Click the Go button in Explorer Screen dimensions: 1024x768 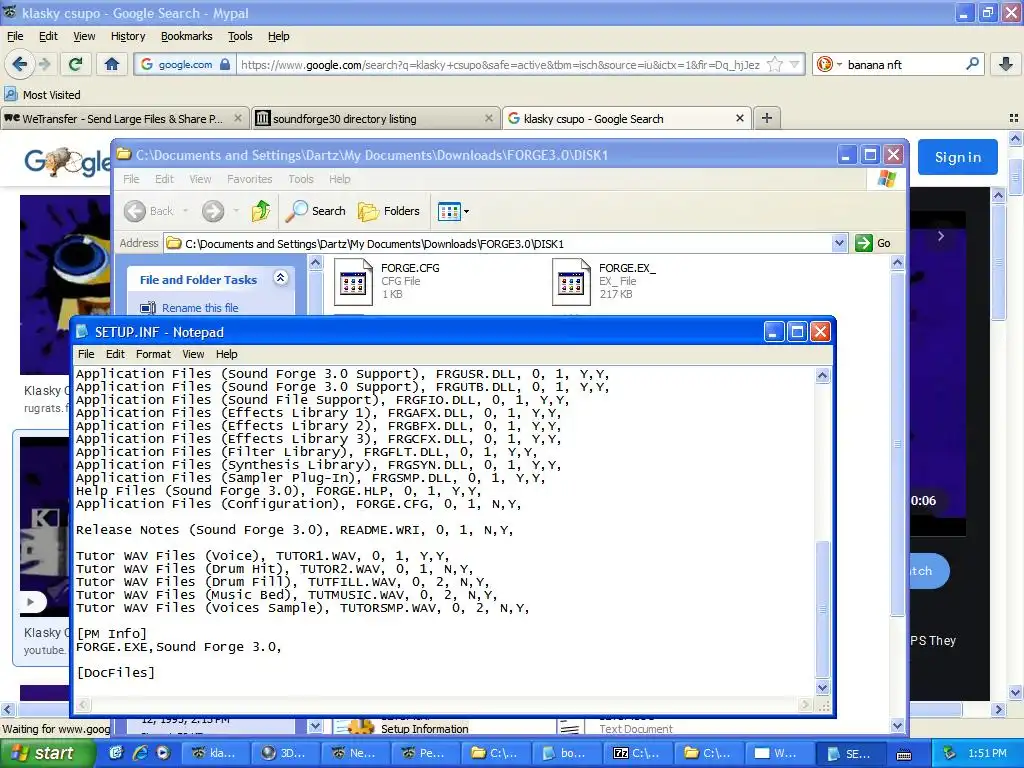873,243
